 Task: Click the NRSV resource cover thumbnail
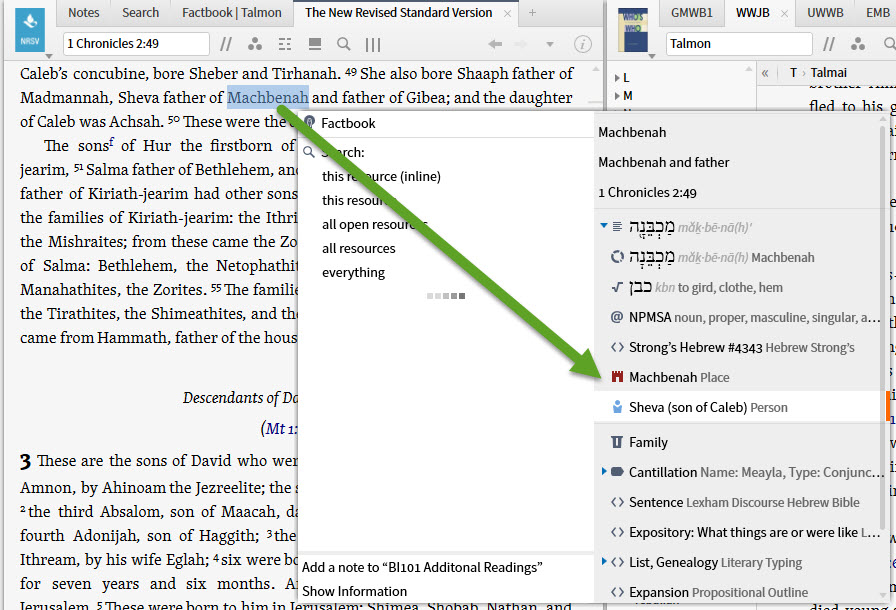[29, 31]
